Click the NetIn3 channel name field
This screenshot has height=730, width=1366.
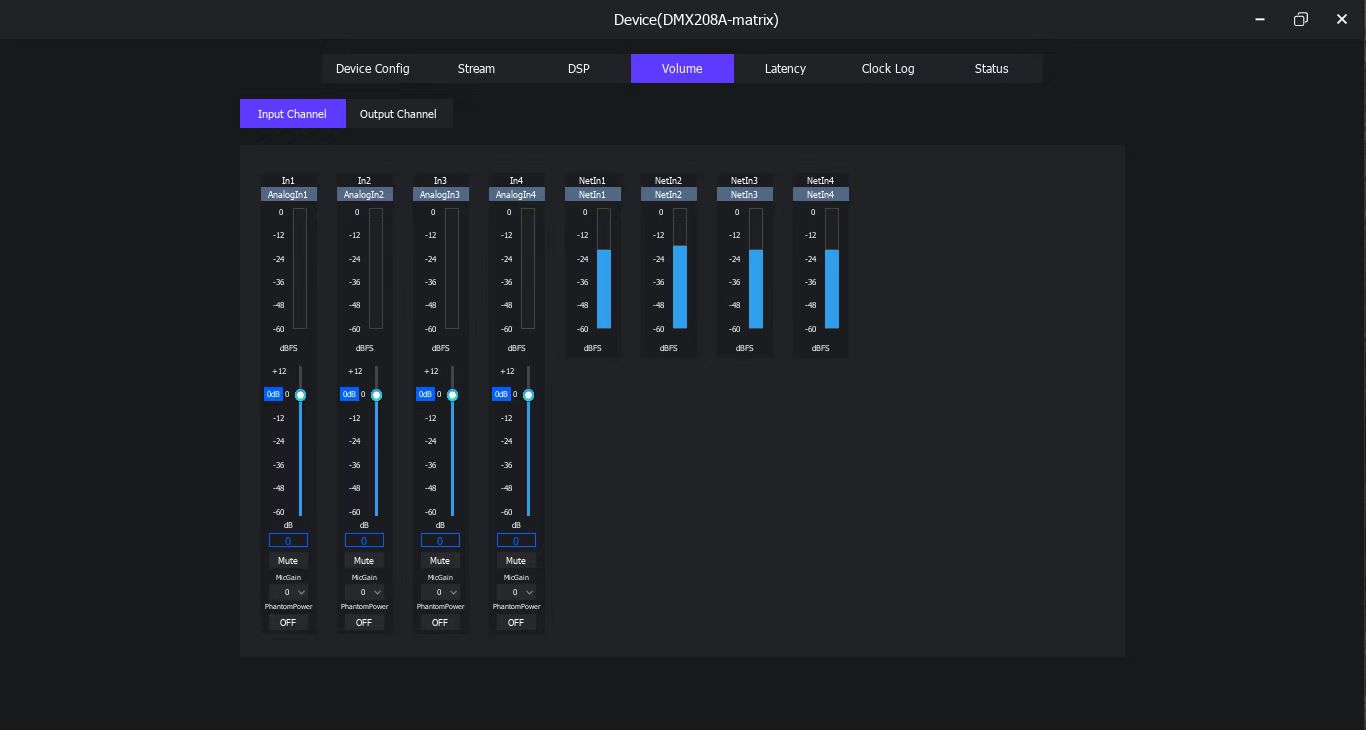point(744,194)
